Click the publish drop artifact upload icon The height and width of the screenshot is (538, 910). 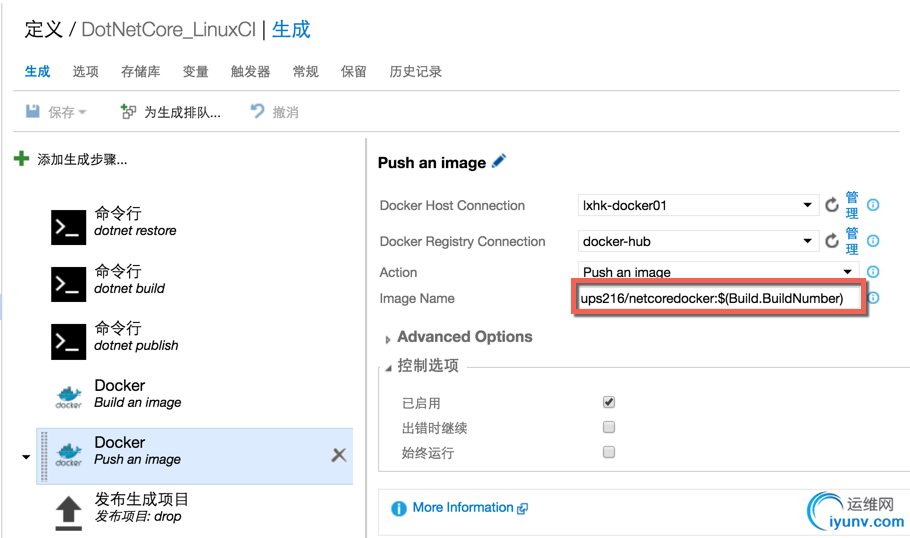coord(68,511)
